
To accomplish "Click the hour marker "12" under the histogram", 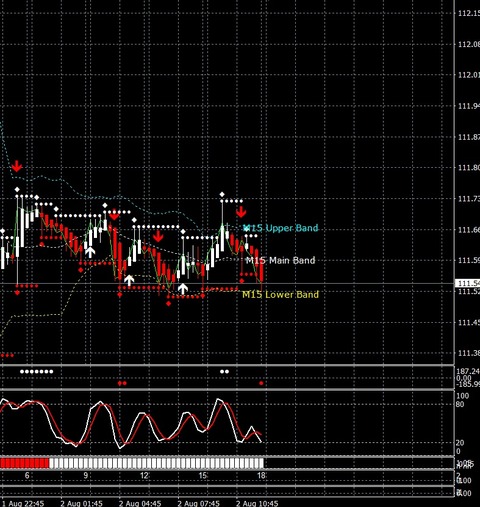I will coord(144,475).
